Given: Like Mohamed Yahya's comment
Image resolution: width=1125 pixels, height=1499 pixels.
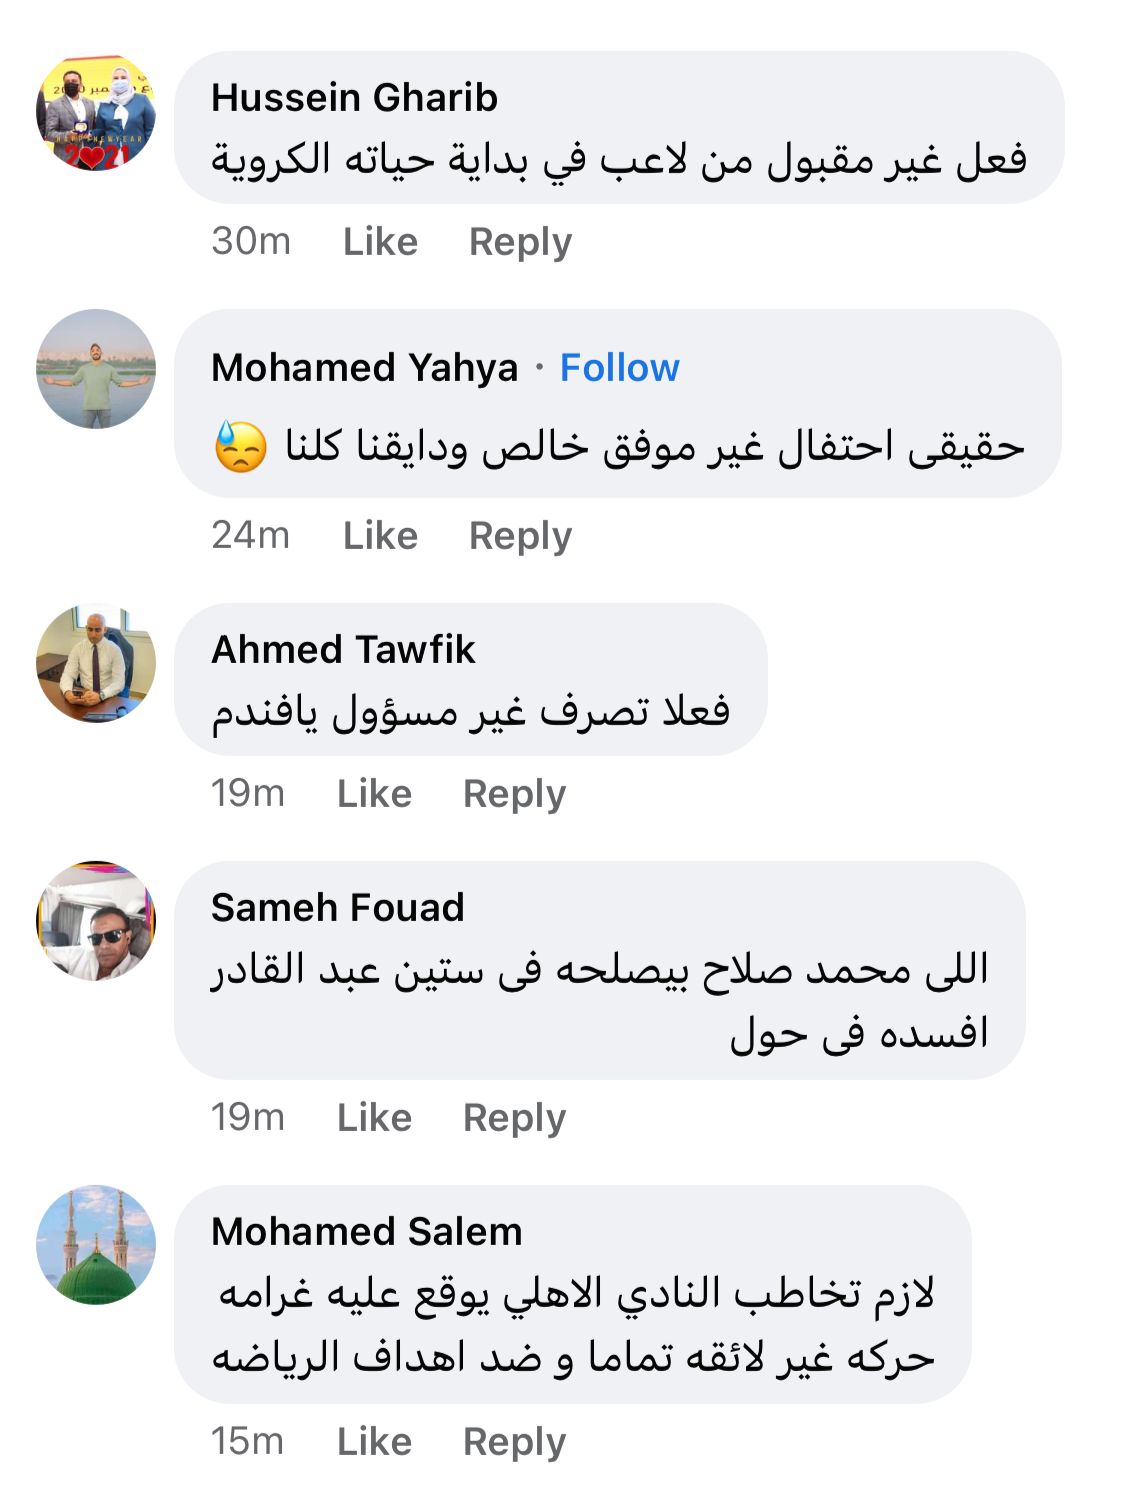Looking at the screenshot, I should click(x=380, y=536).
